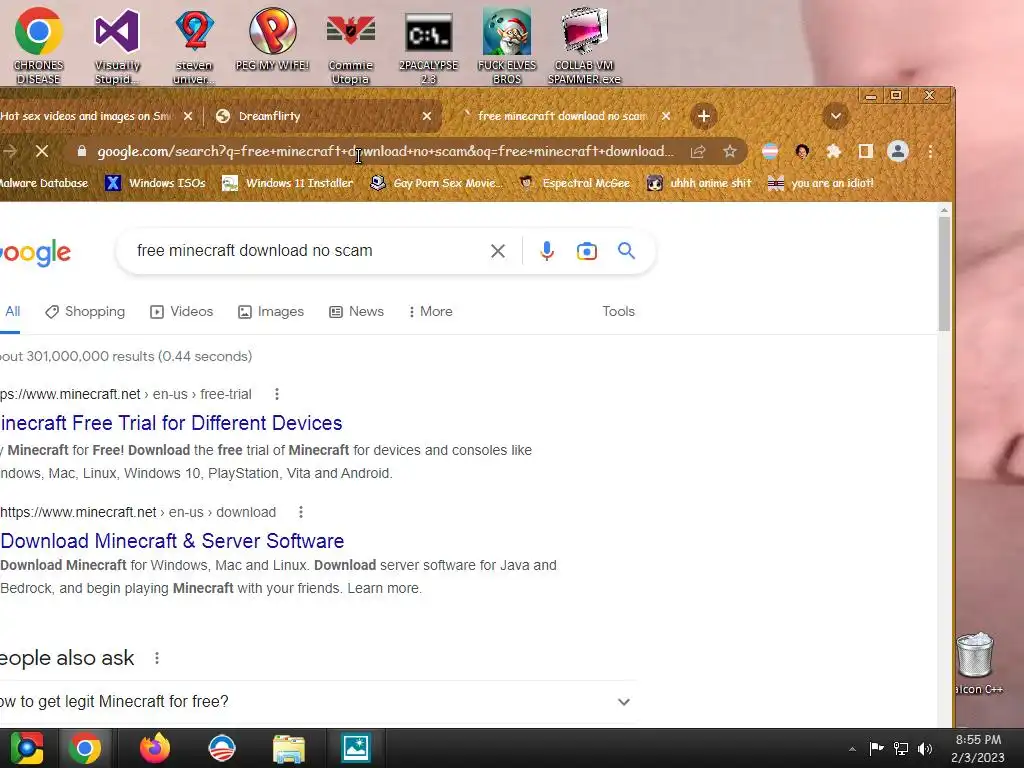This screenshot has height=768, width=1024.
Task: Open a new browser tab
Action: tap(703, 116)
